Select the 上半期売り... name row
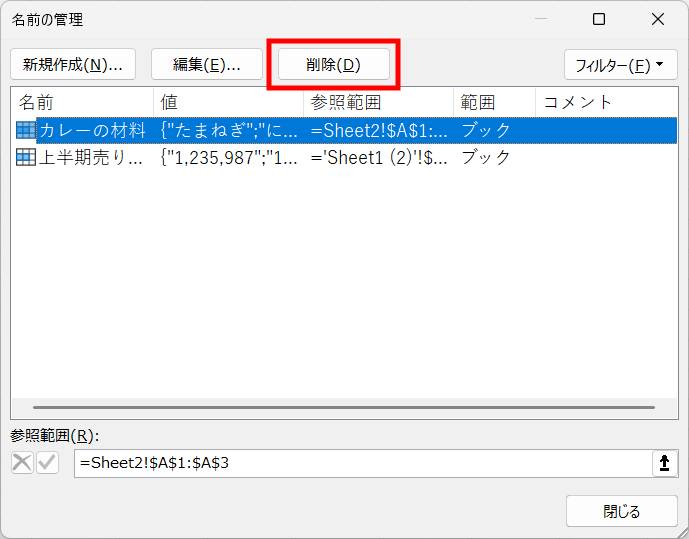Screen dimensions: 689x539 344,157
